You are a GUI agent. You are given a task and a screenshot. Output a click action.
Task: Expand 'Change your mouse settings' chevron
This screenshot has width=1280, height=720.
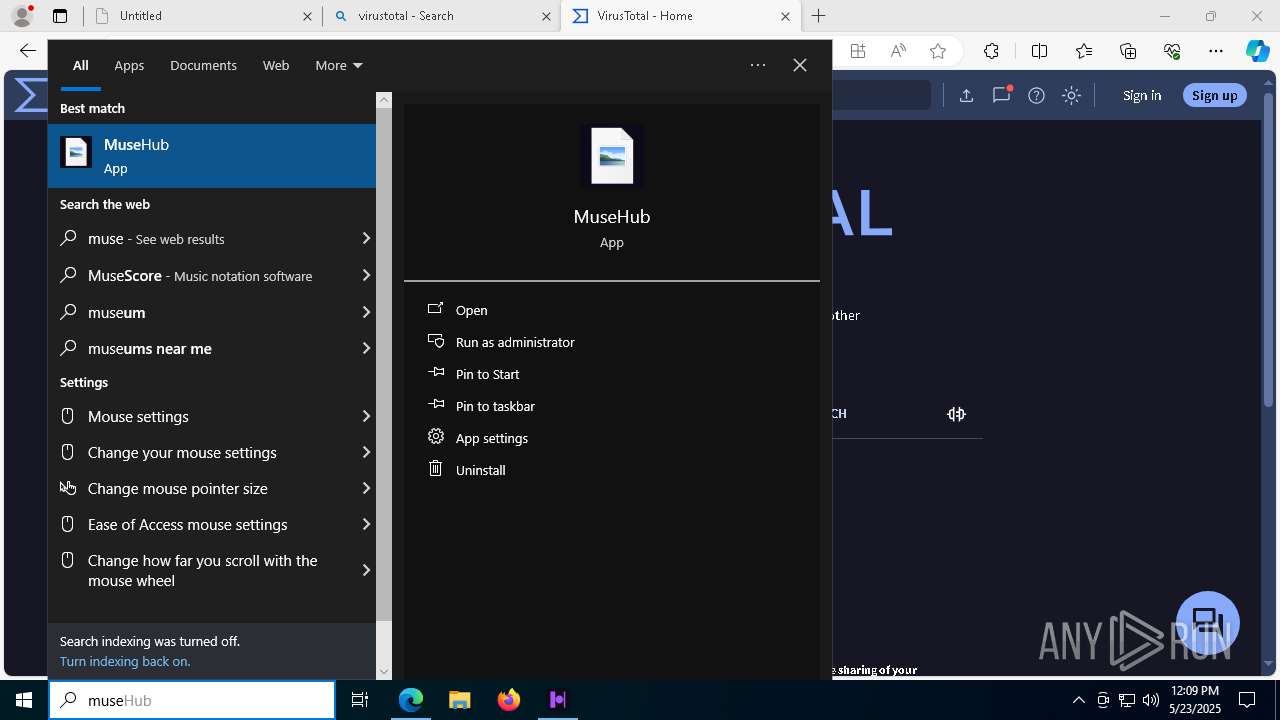[x=366, y=452]
